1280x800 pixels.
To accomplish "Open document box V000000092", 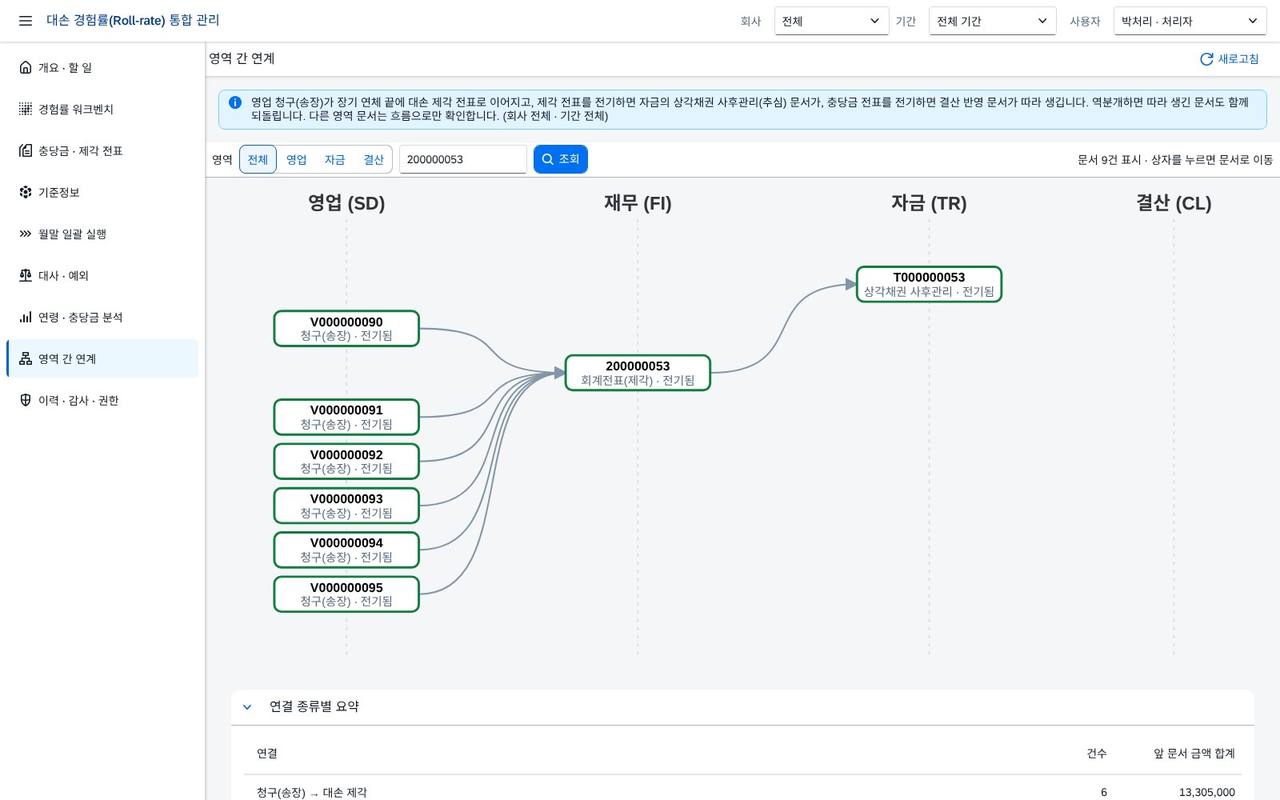I will click(346, 461).
